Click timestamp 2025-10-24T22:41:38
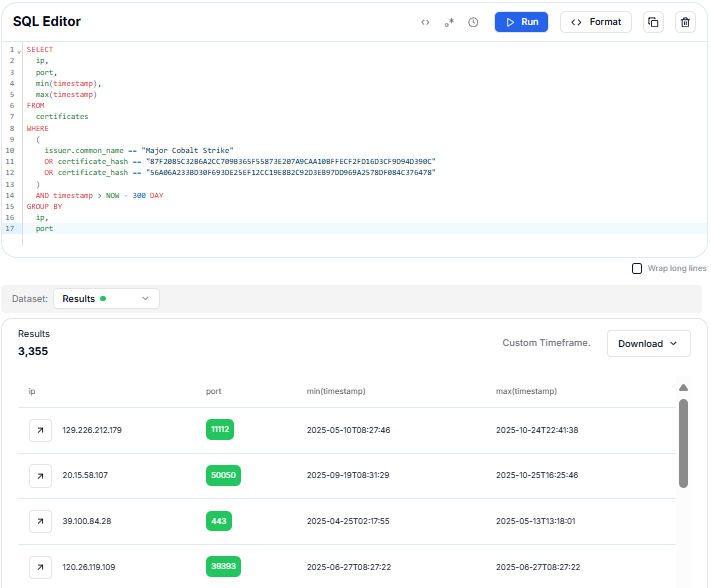Viewport: 711px width, 588px height. click(x=537, y=430)
